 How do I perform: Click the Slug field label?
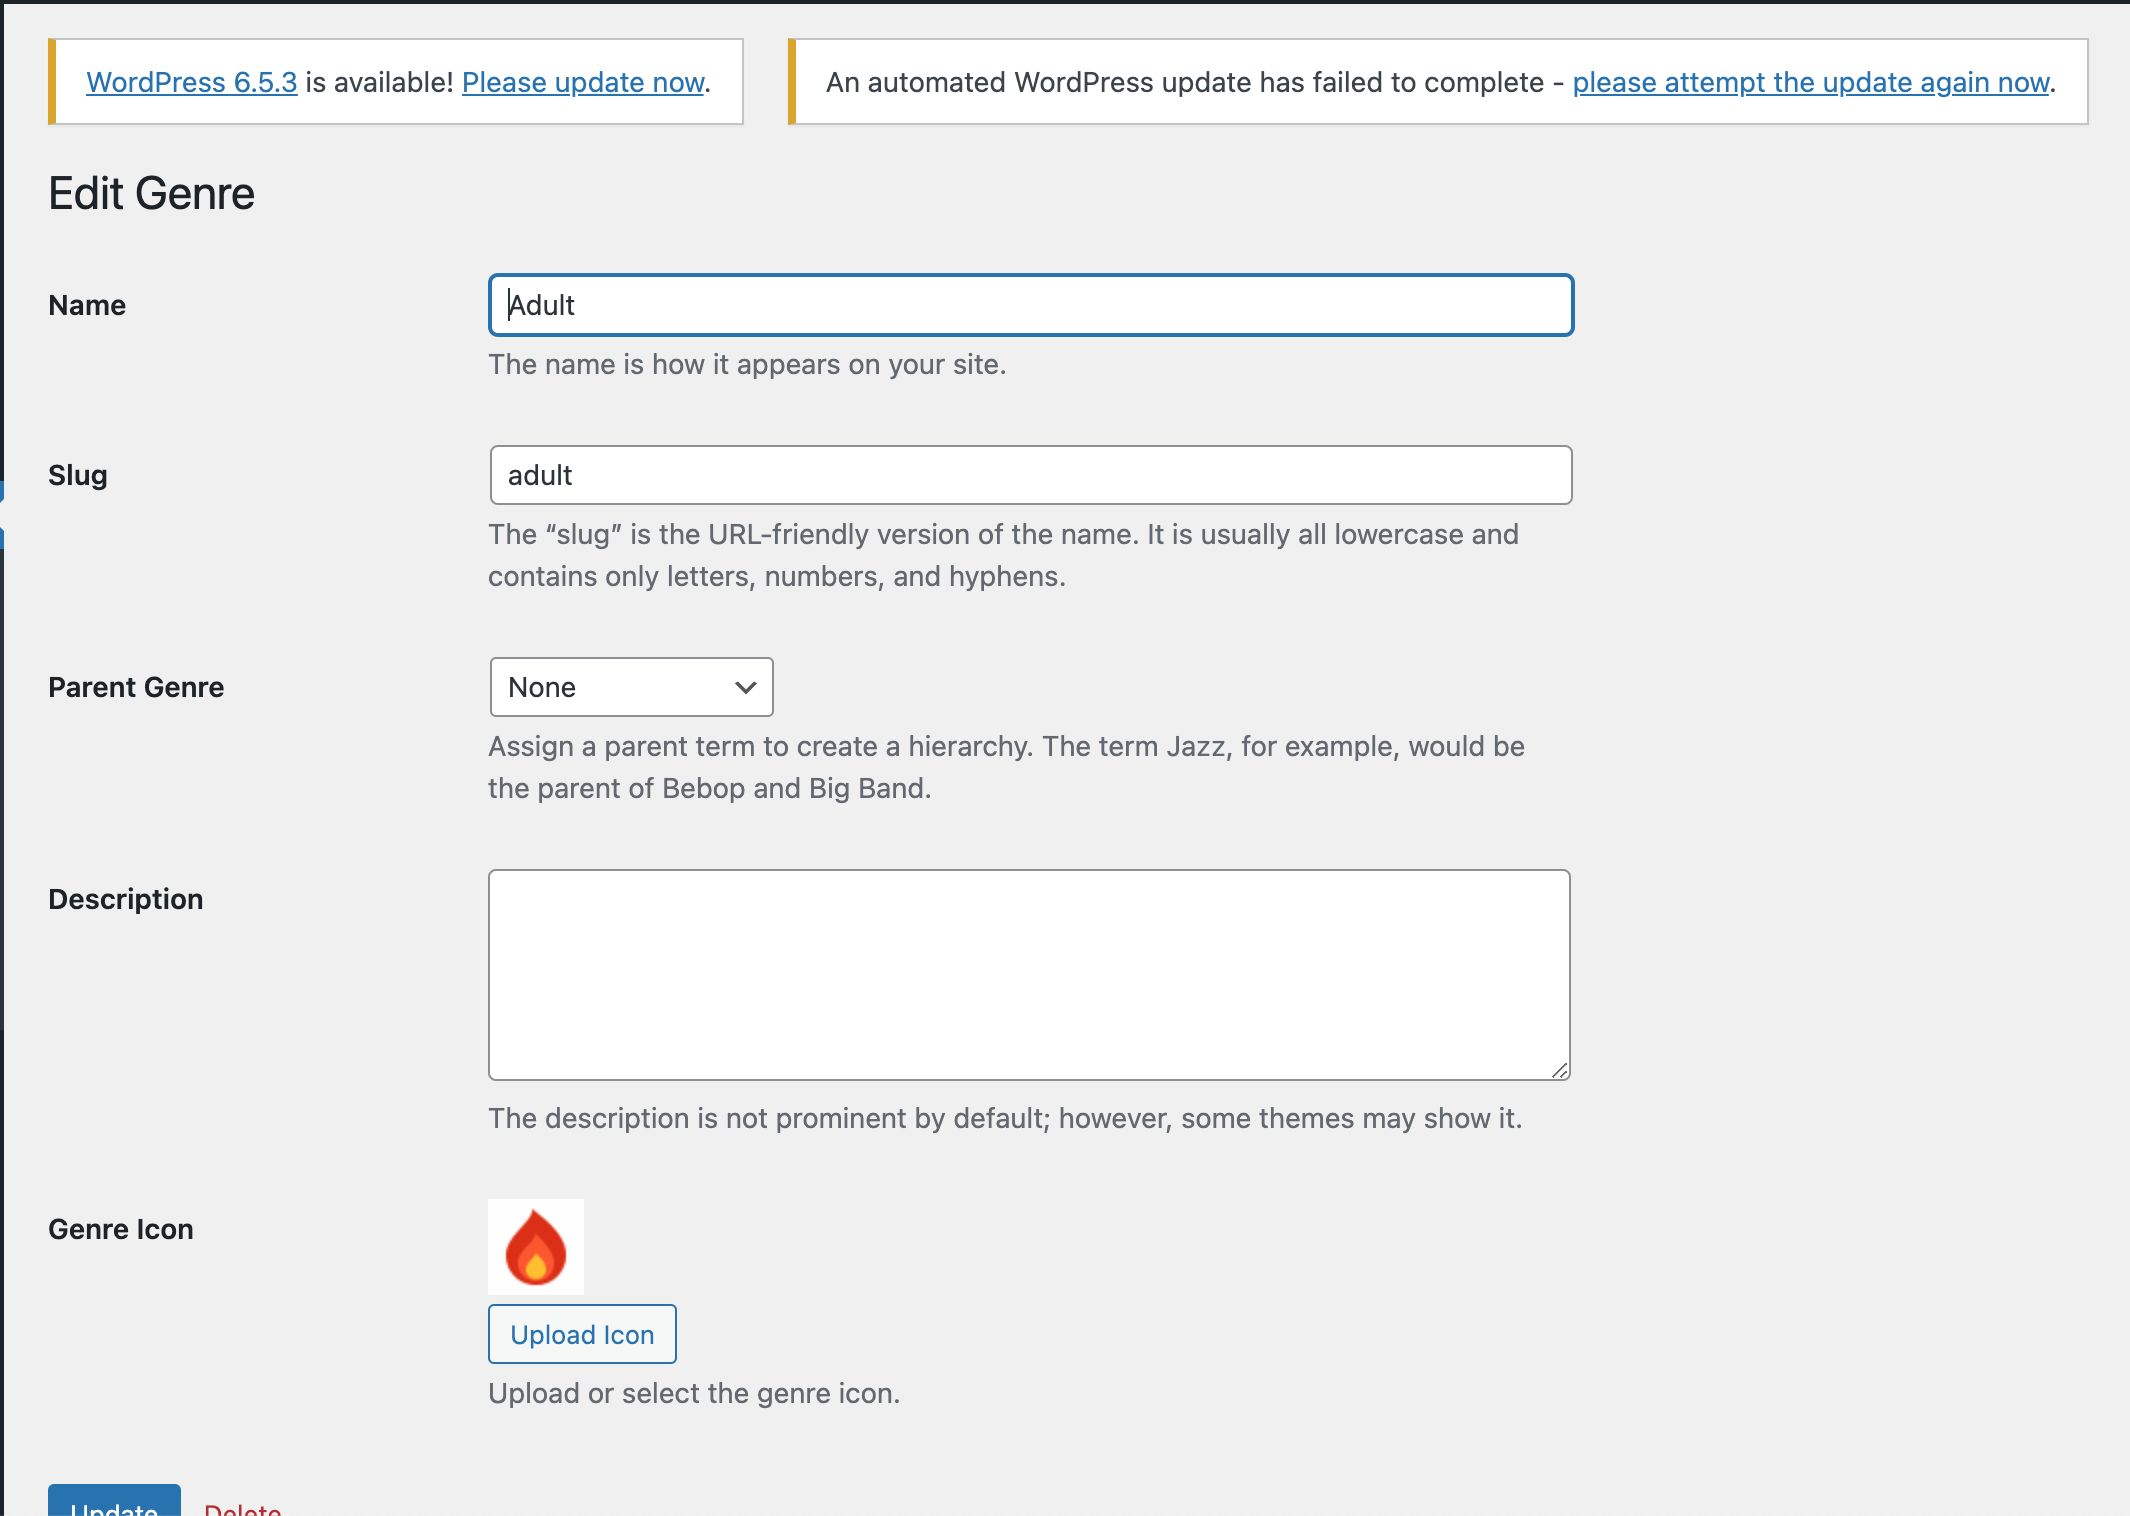[x=78, y=475]
